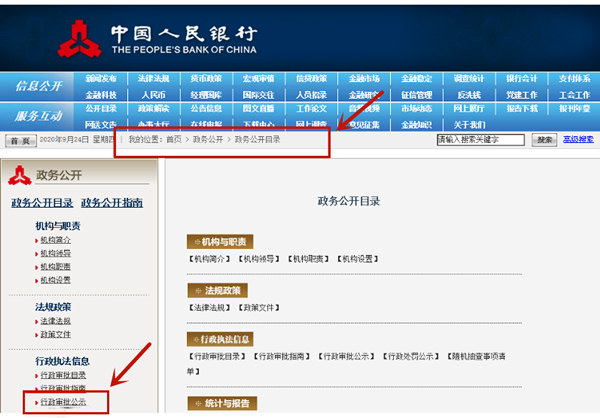Click the 首页 button beside the date
The image size is (600, 418).
click(21, 140)
